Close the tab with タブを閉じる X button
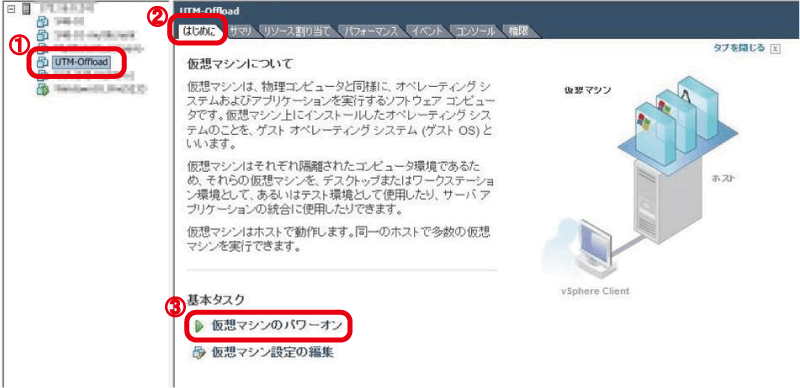Viewport: 800px width, 388px height. pyautogui.click(x=775, y=49)
